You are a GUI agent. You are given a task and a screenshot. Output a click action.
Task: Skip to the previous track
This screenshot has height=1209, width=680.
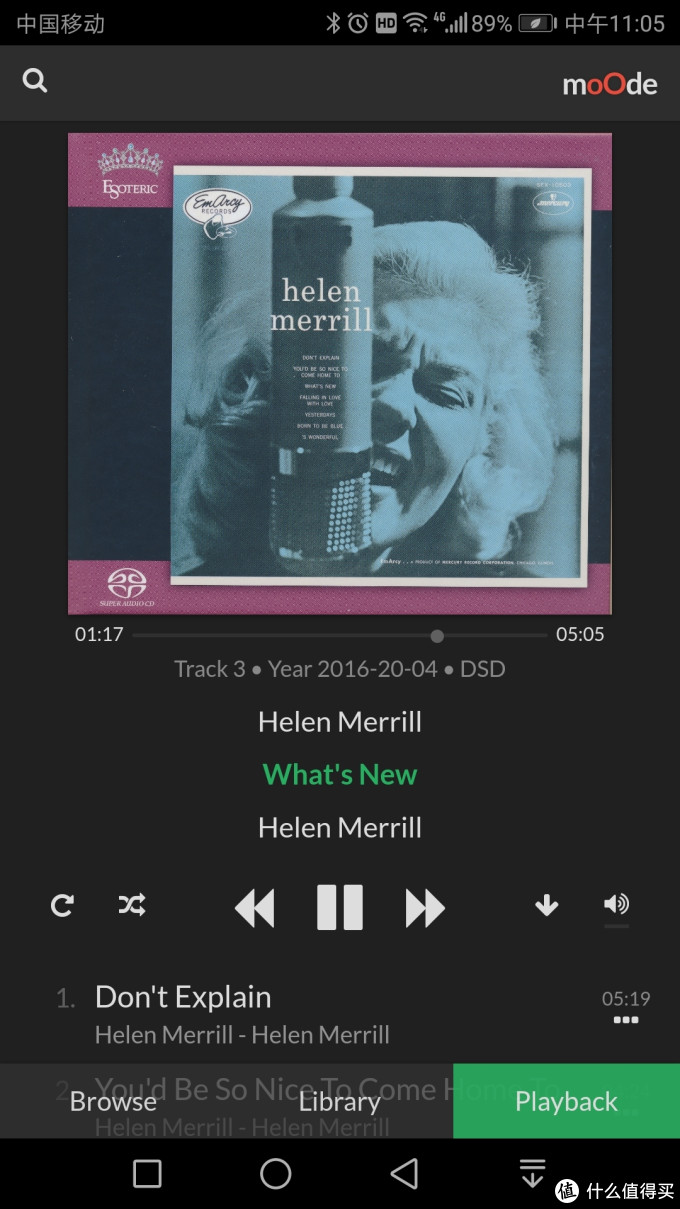pyautogui.click(x=254, y=908)
